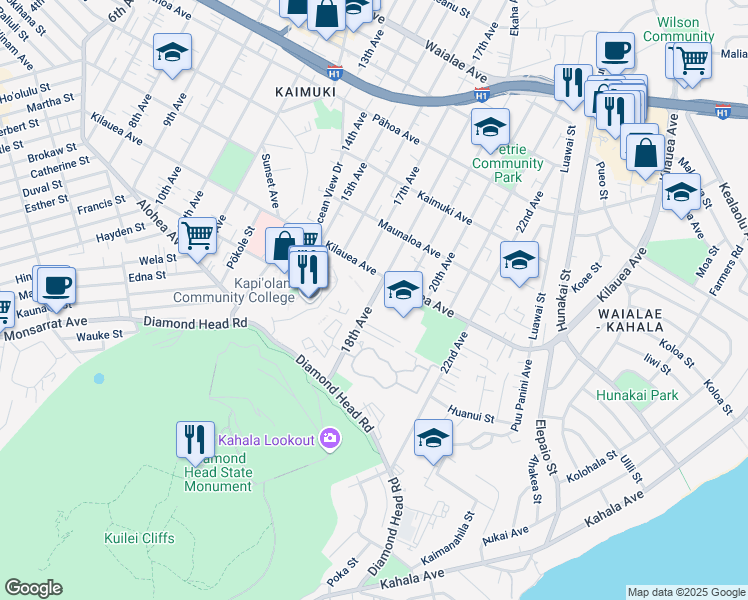This screenshot has height=600, width=748.
Task: Click the Ahakea St street label
Action: (x=536, y=479)
